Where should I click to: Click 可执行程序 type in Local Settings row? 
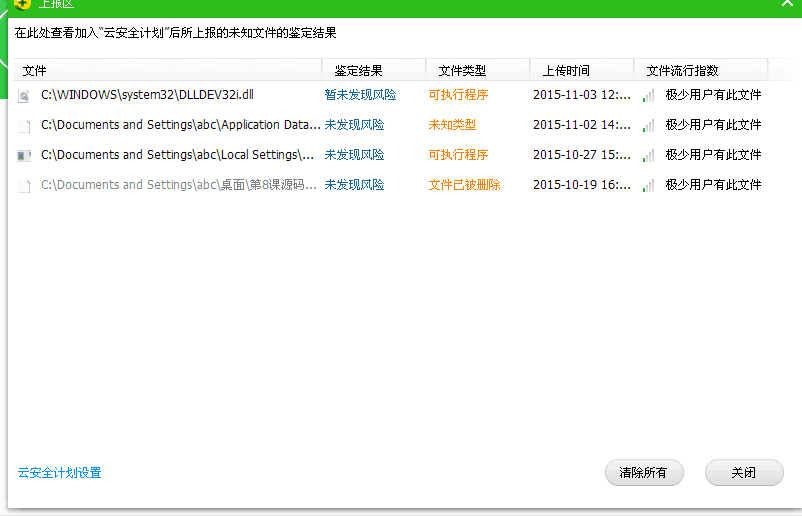(x=458, y=154)
